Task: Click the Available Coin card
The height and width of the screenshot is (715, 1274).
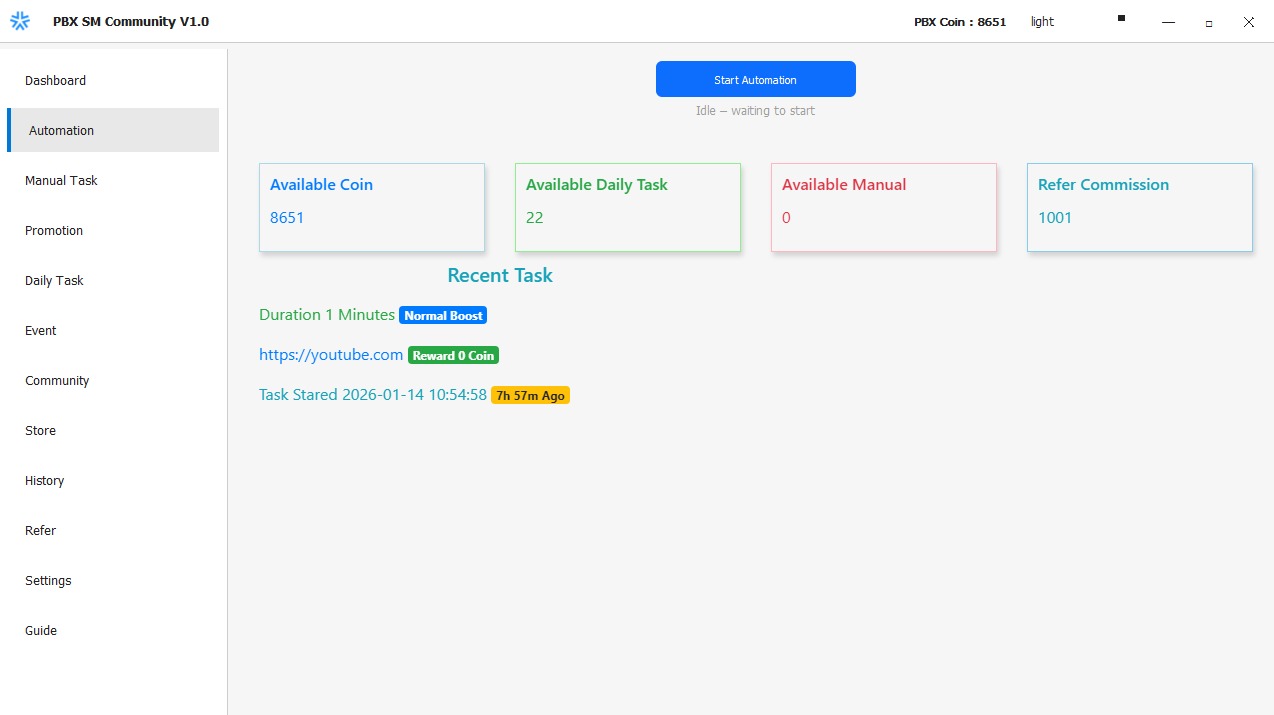Action: [x=371, y=207]
